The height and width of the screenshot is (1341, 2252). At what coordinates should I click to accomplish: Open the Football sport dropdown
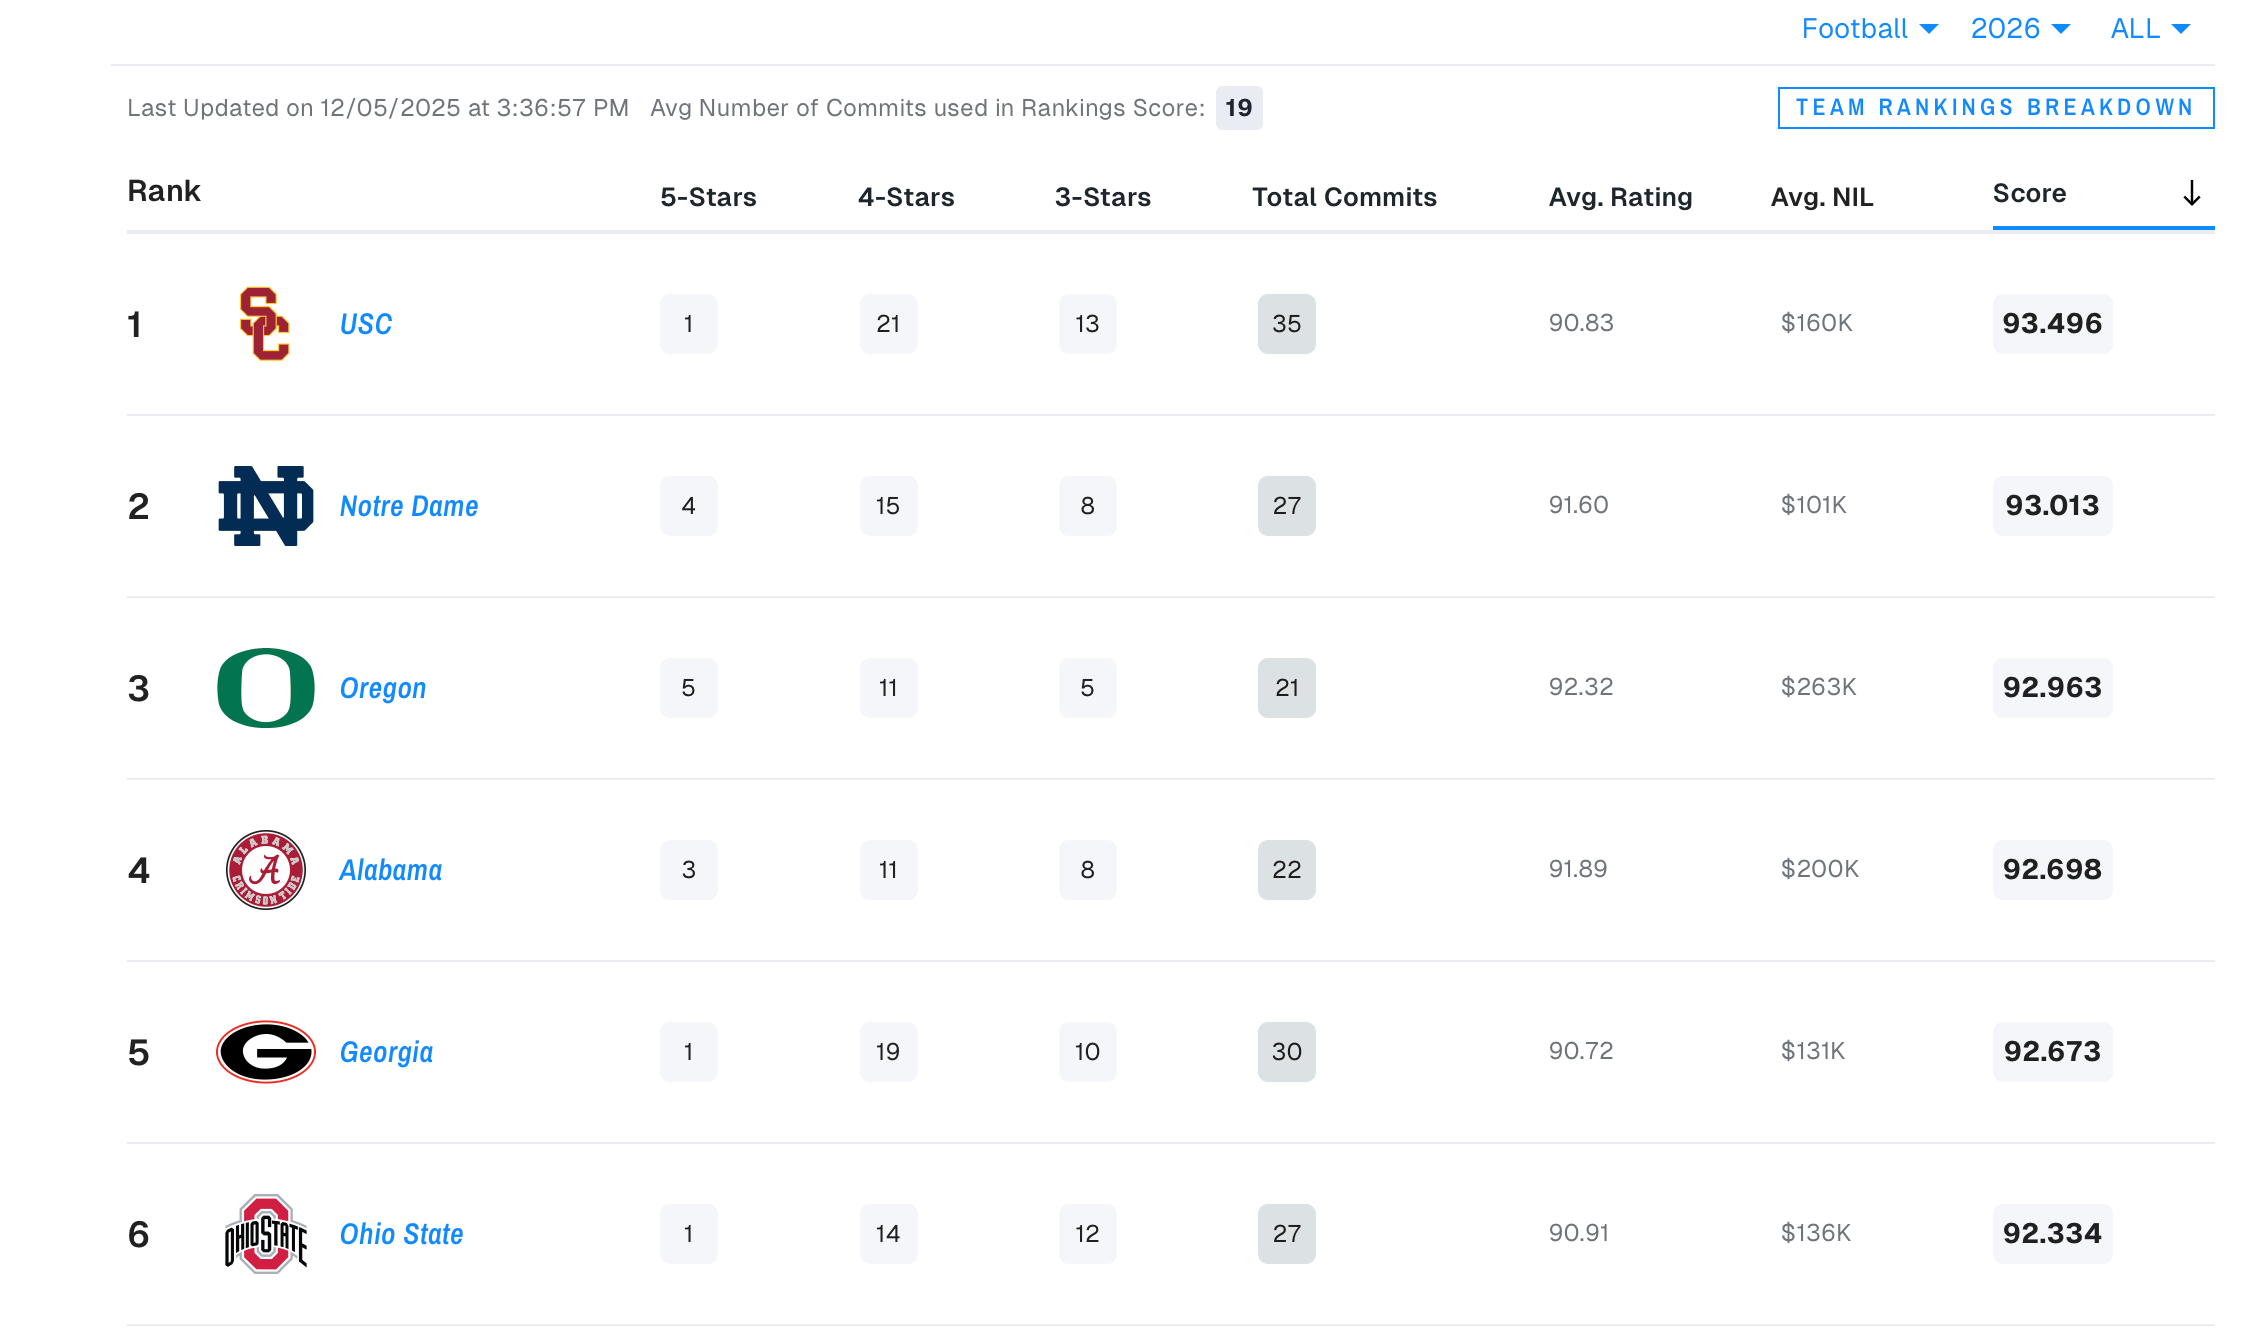click(x=1869, y=29)
